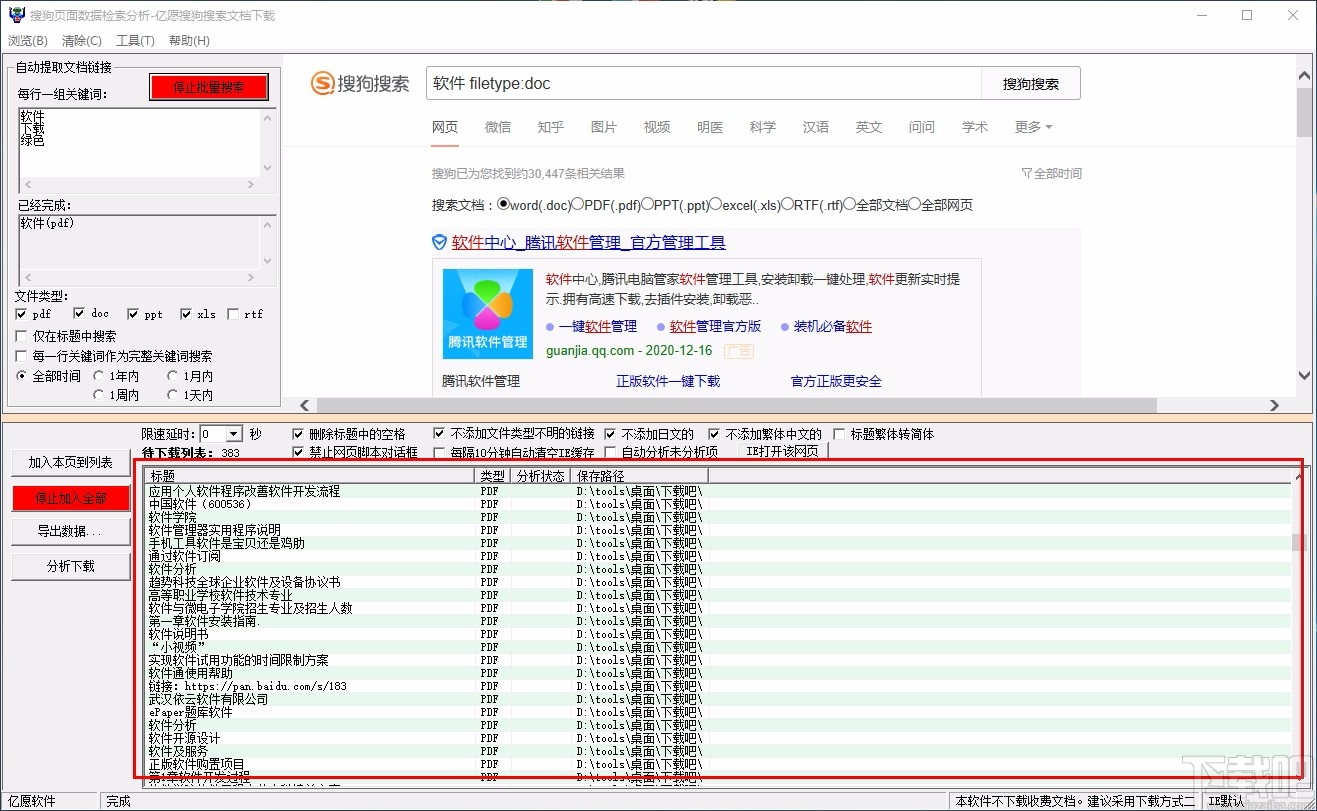Open the 软件中心_腾讯软件管理 result link
This screenshot has height=811, width=1317.
(x=588, y=241)
